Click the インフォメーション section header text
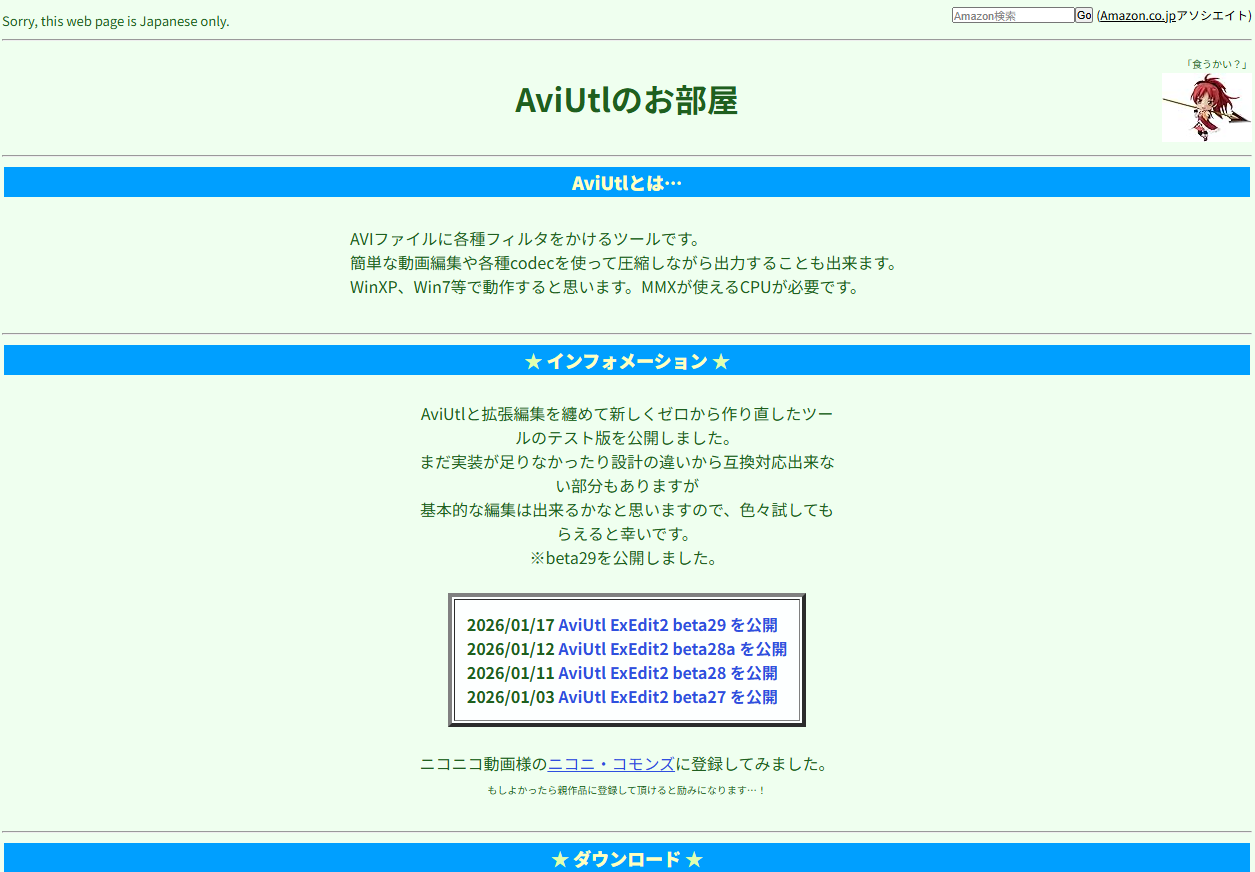The width and height of the screenshot is (1255, 872). [x=626, y=362]
